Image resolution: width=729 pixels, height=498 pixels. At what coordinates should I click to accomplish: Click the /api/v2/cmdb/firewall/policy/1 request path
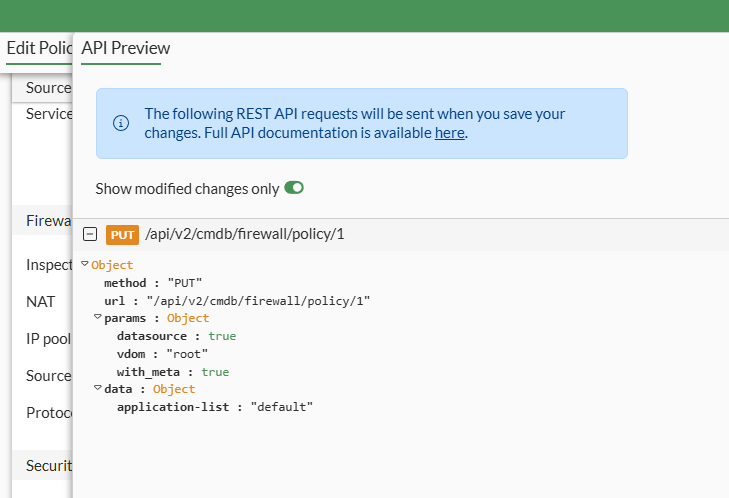pos(245,234)
